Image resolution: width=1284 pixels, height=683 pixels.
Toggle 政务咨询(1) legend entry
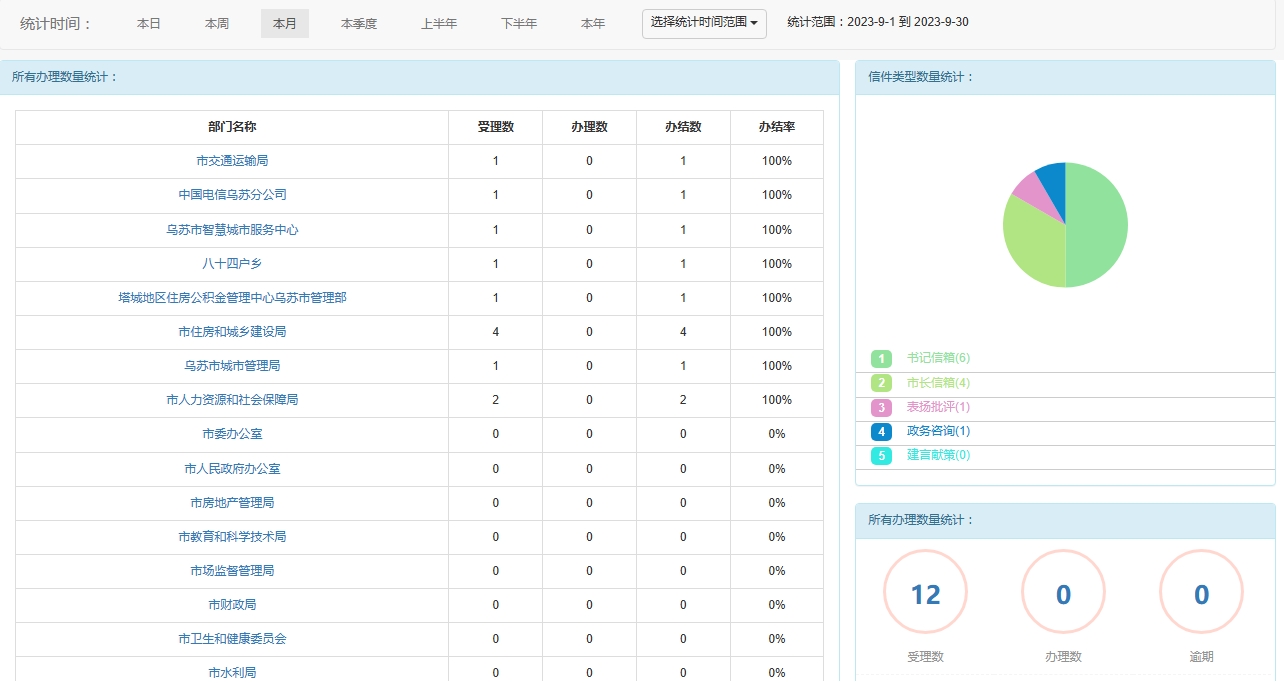click(938, 431)
